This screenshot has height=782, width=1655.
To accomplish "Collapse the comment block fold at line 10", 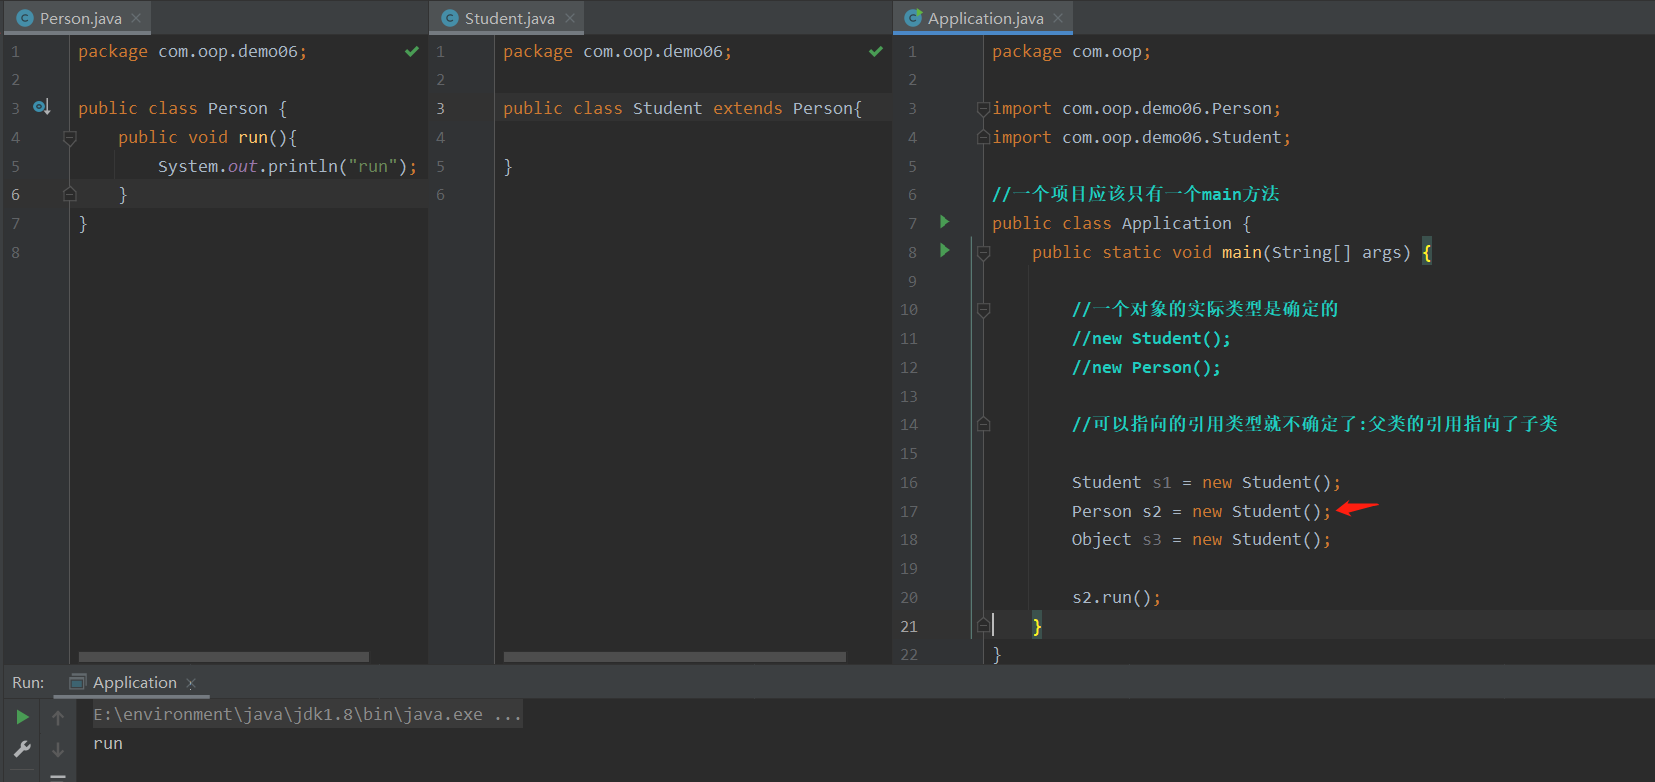I will click(983, 310).
